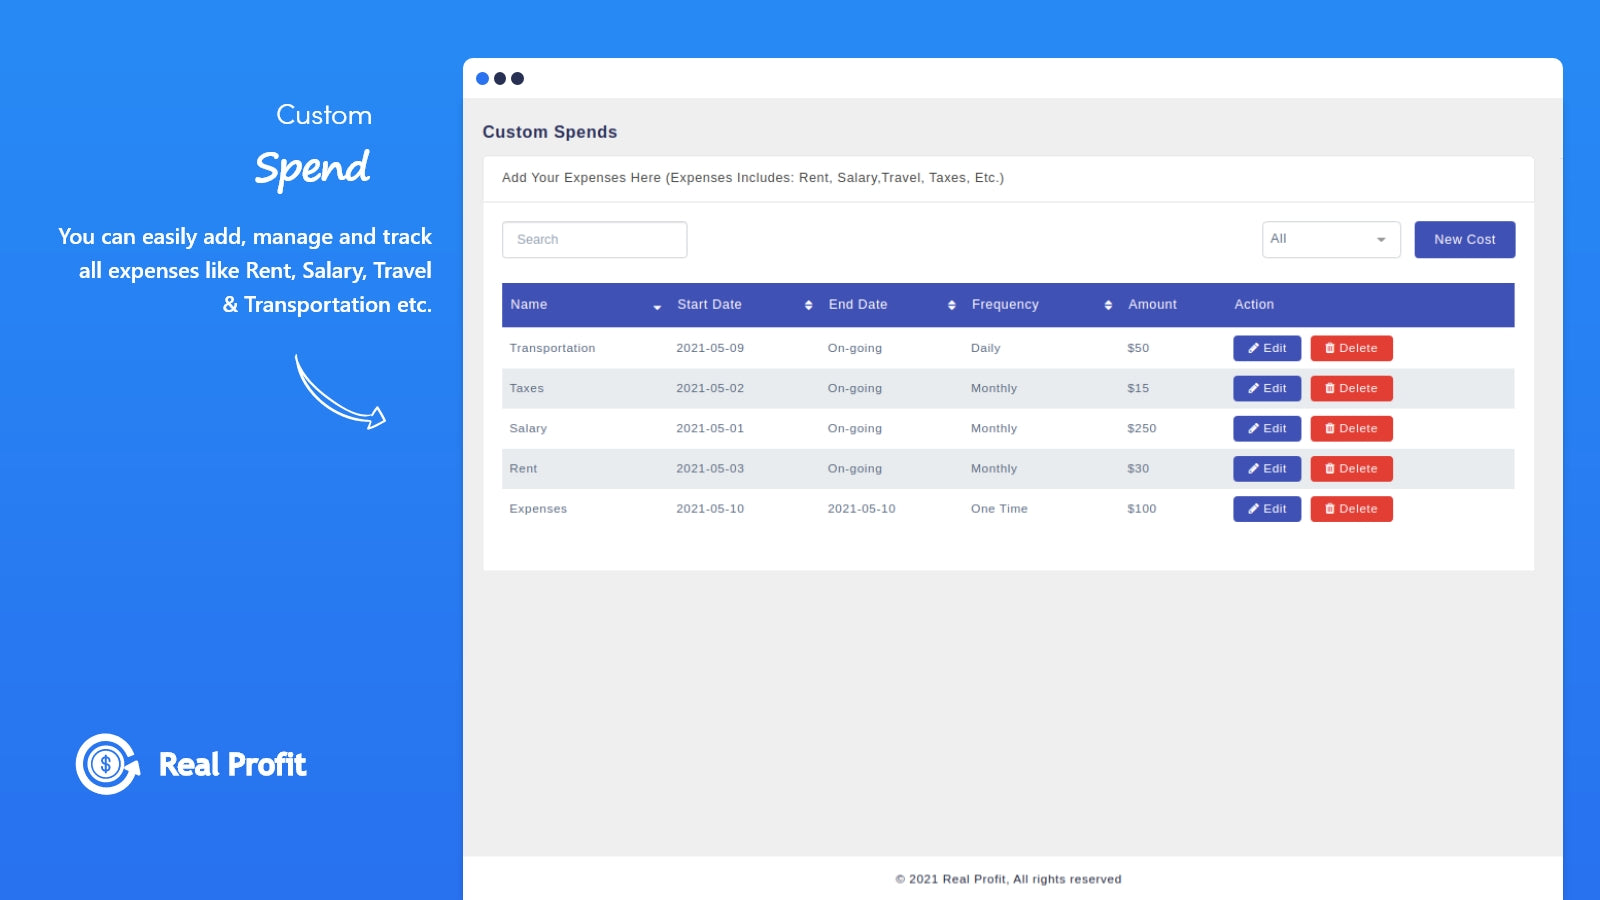The width and height of the screenshot is (1600, 900).
Task: Open the All filter dropdown
Action: click(1330, 239)
